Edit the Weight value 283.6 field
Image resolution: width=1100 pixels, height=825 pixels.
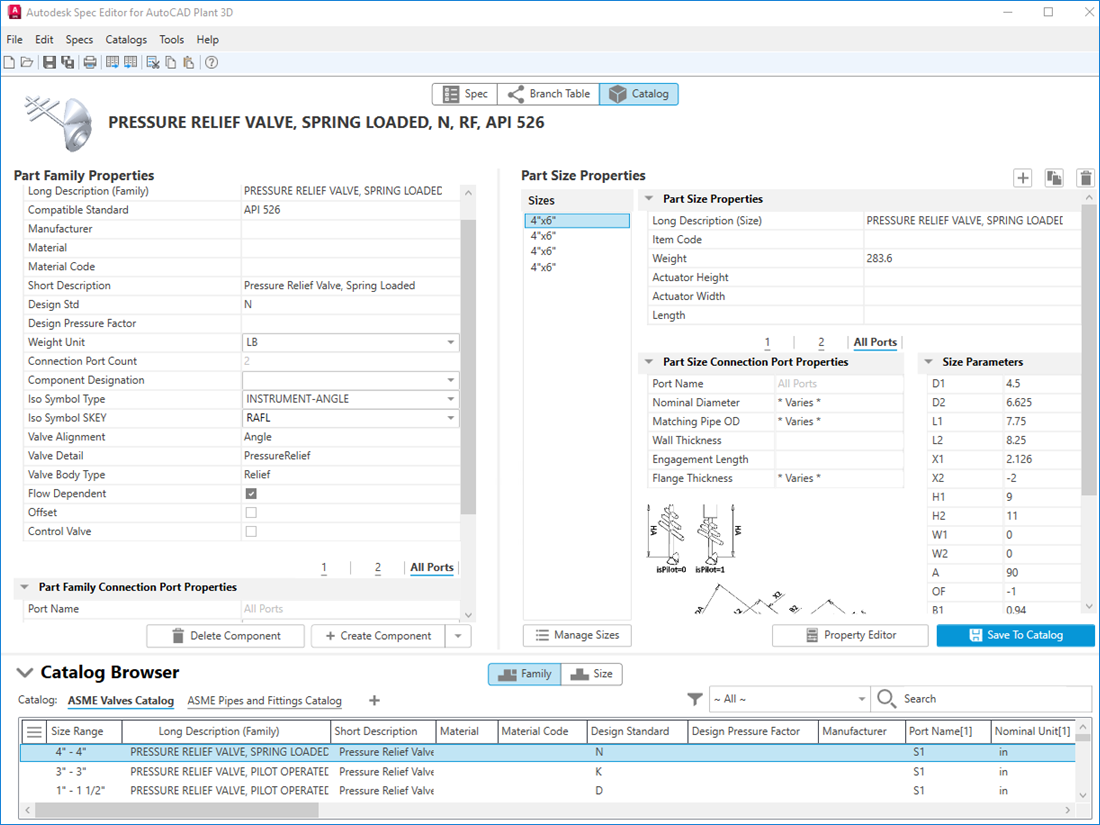972,258
